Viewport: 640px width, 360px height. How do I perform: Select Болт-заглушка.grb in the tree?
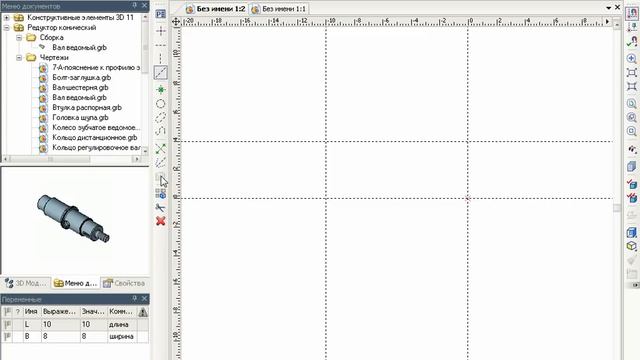coord(82,78)
